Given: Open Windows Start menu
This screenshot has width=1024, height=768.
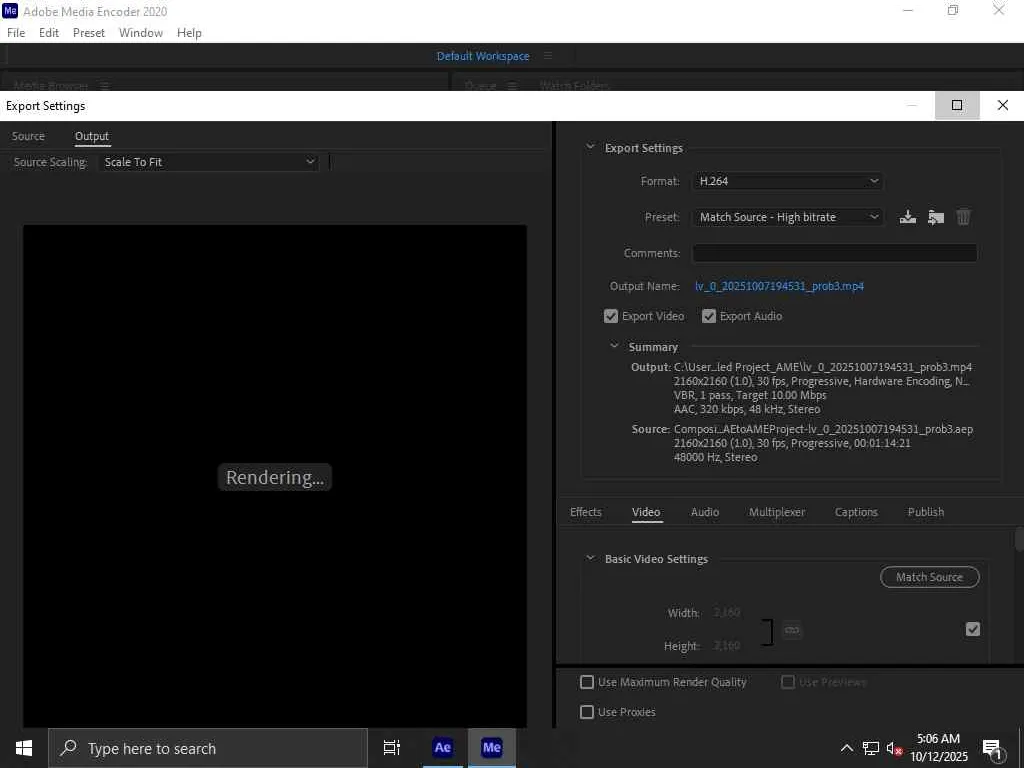Looking at the screenshot, I should (x=24, y=748).
